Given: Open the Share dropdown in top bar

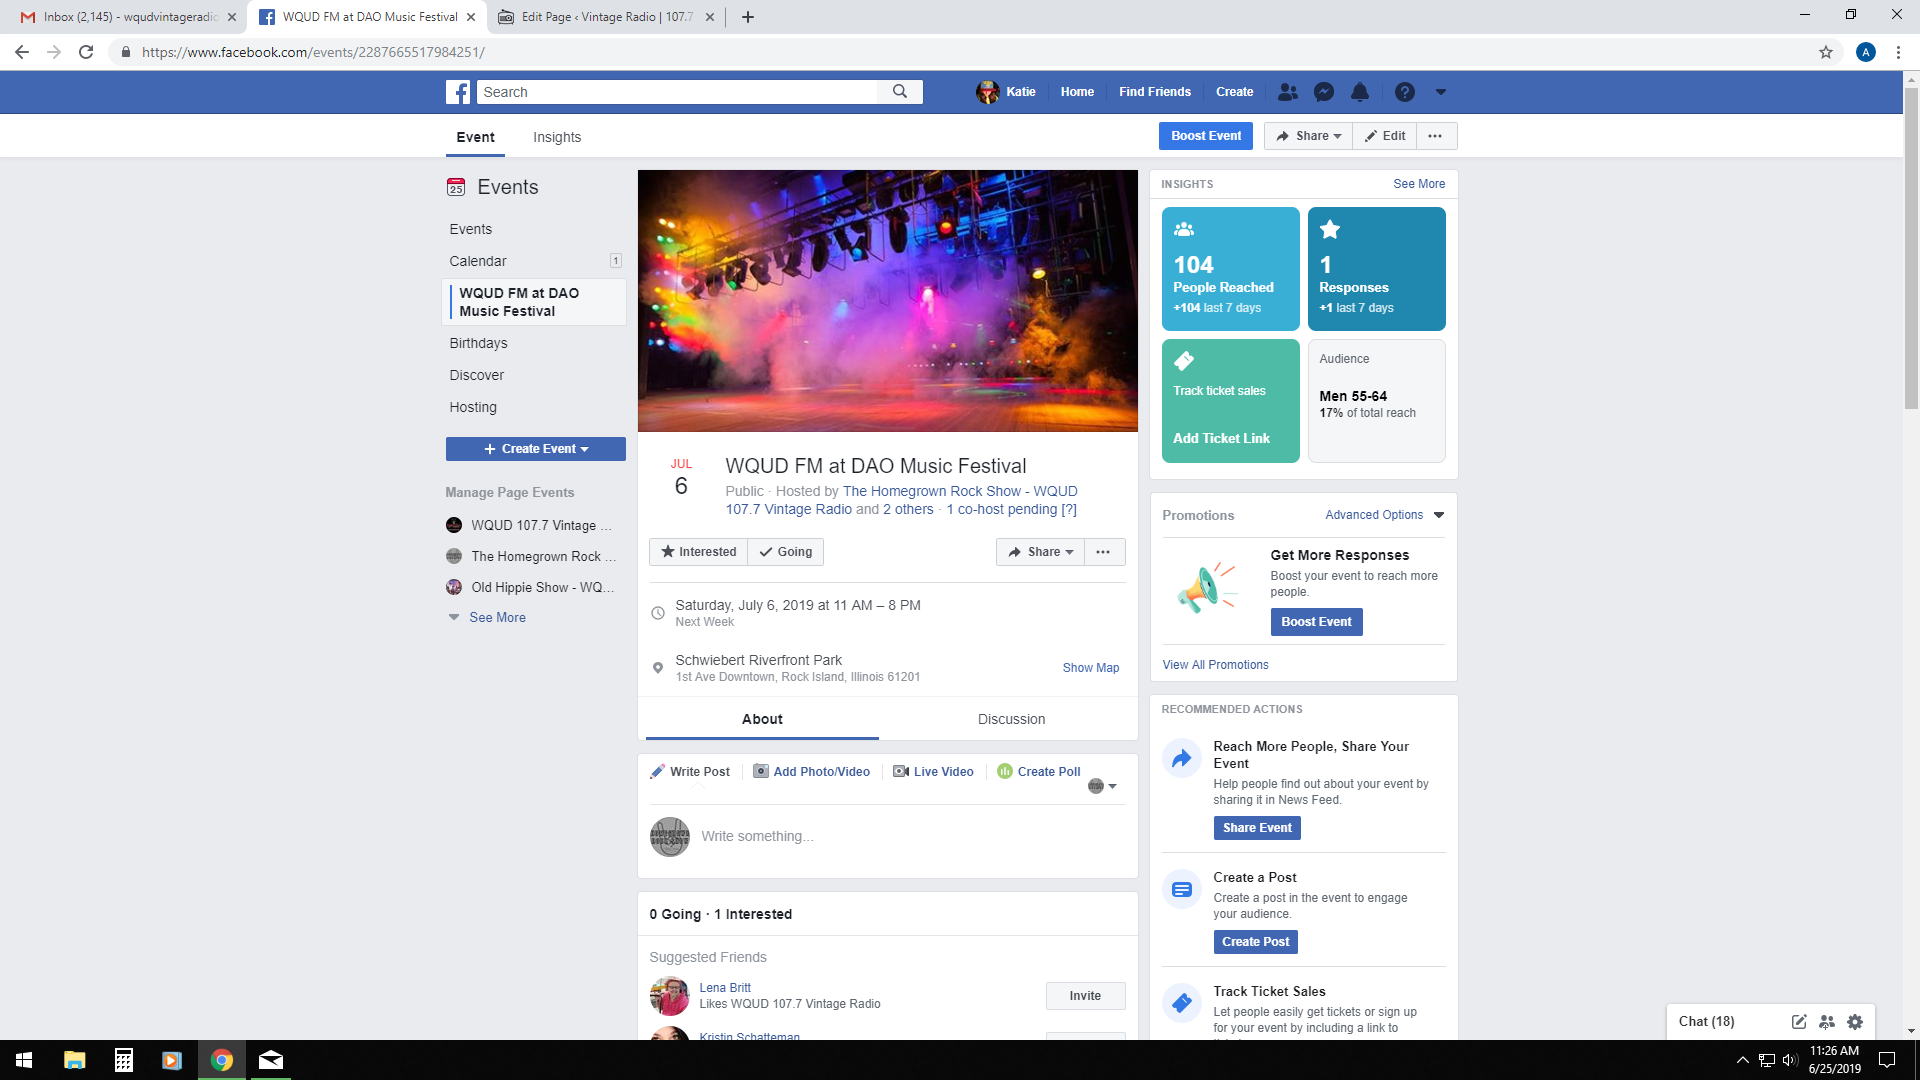Looking at the screenshot, I should (1308, 136).
